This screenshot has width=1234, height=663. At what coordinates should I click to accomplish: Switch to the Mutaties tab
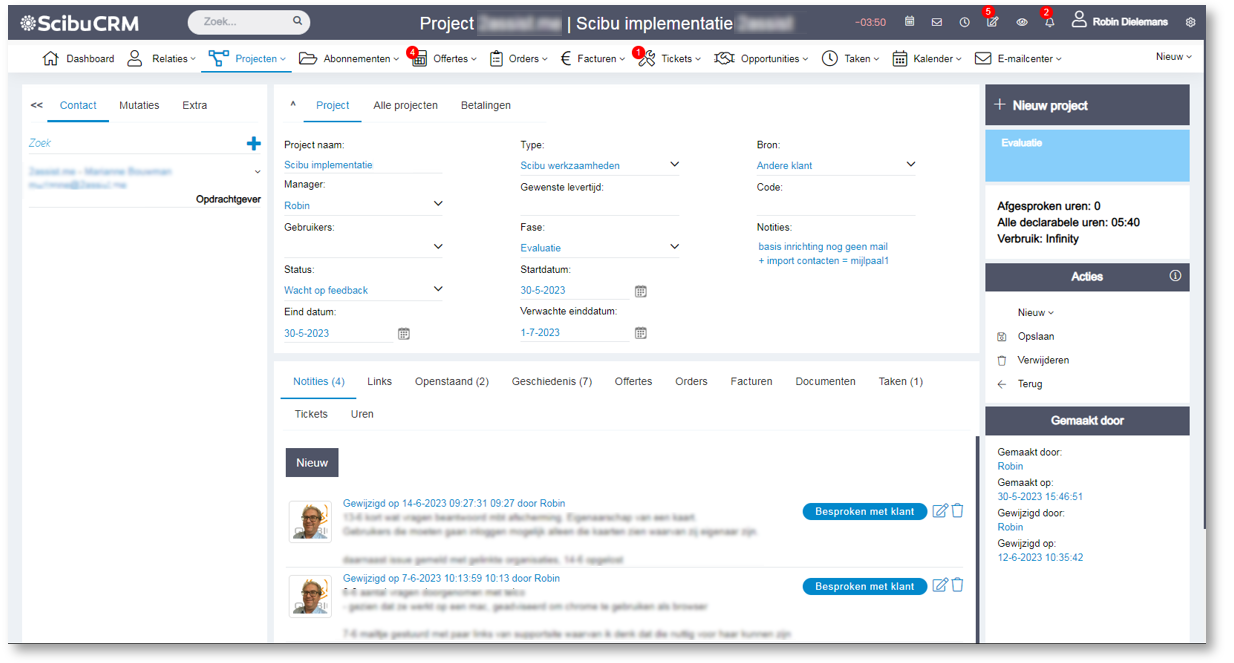pos(139,105)
